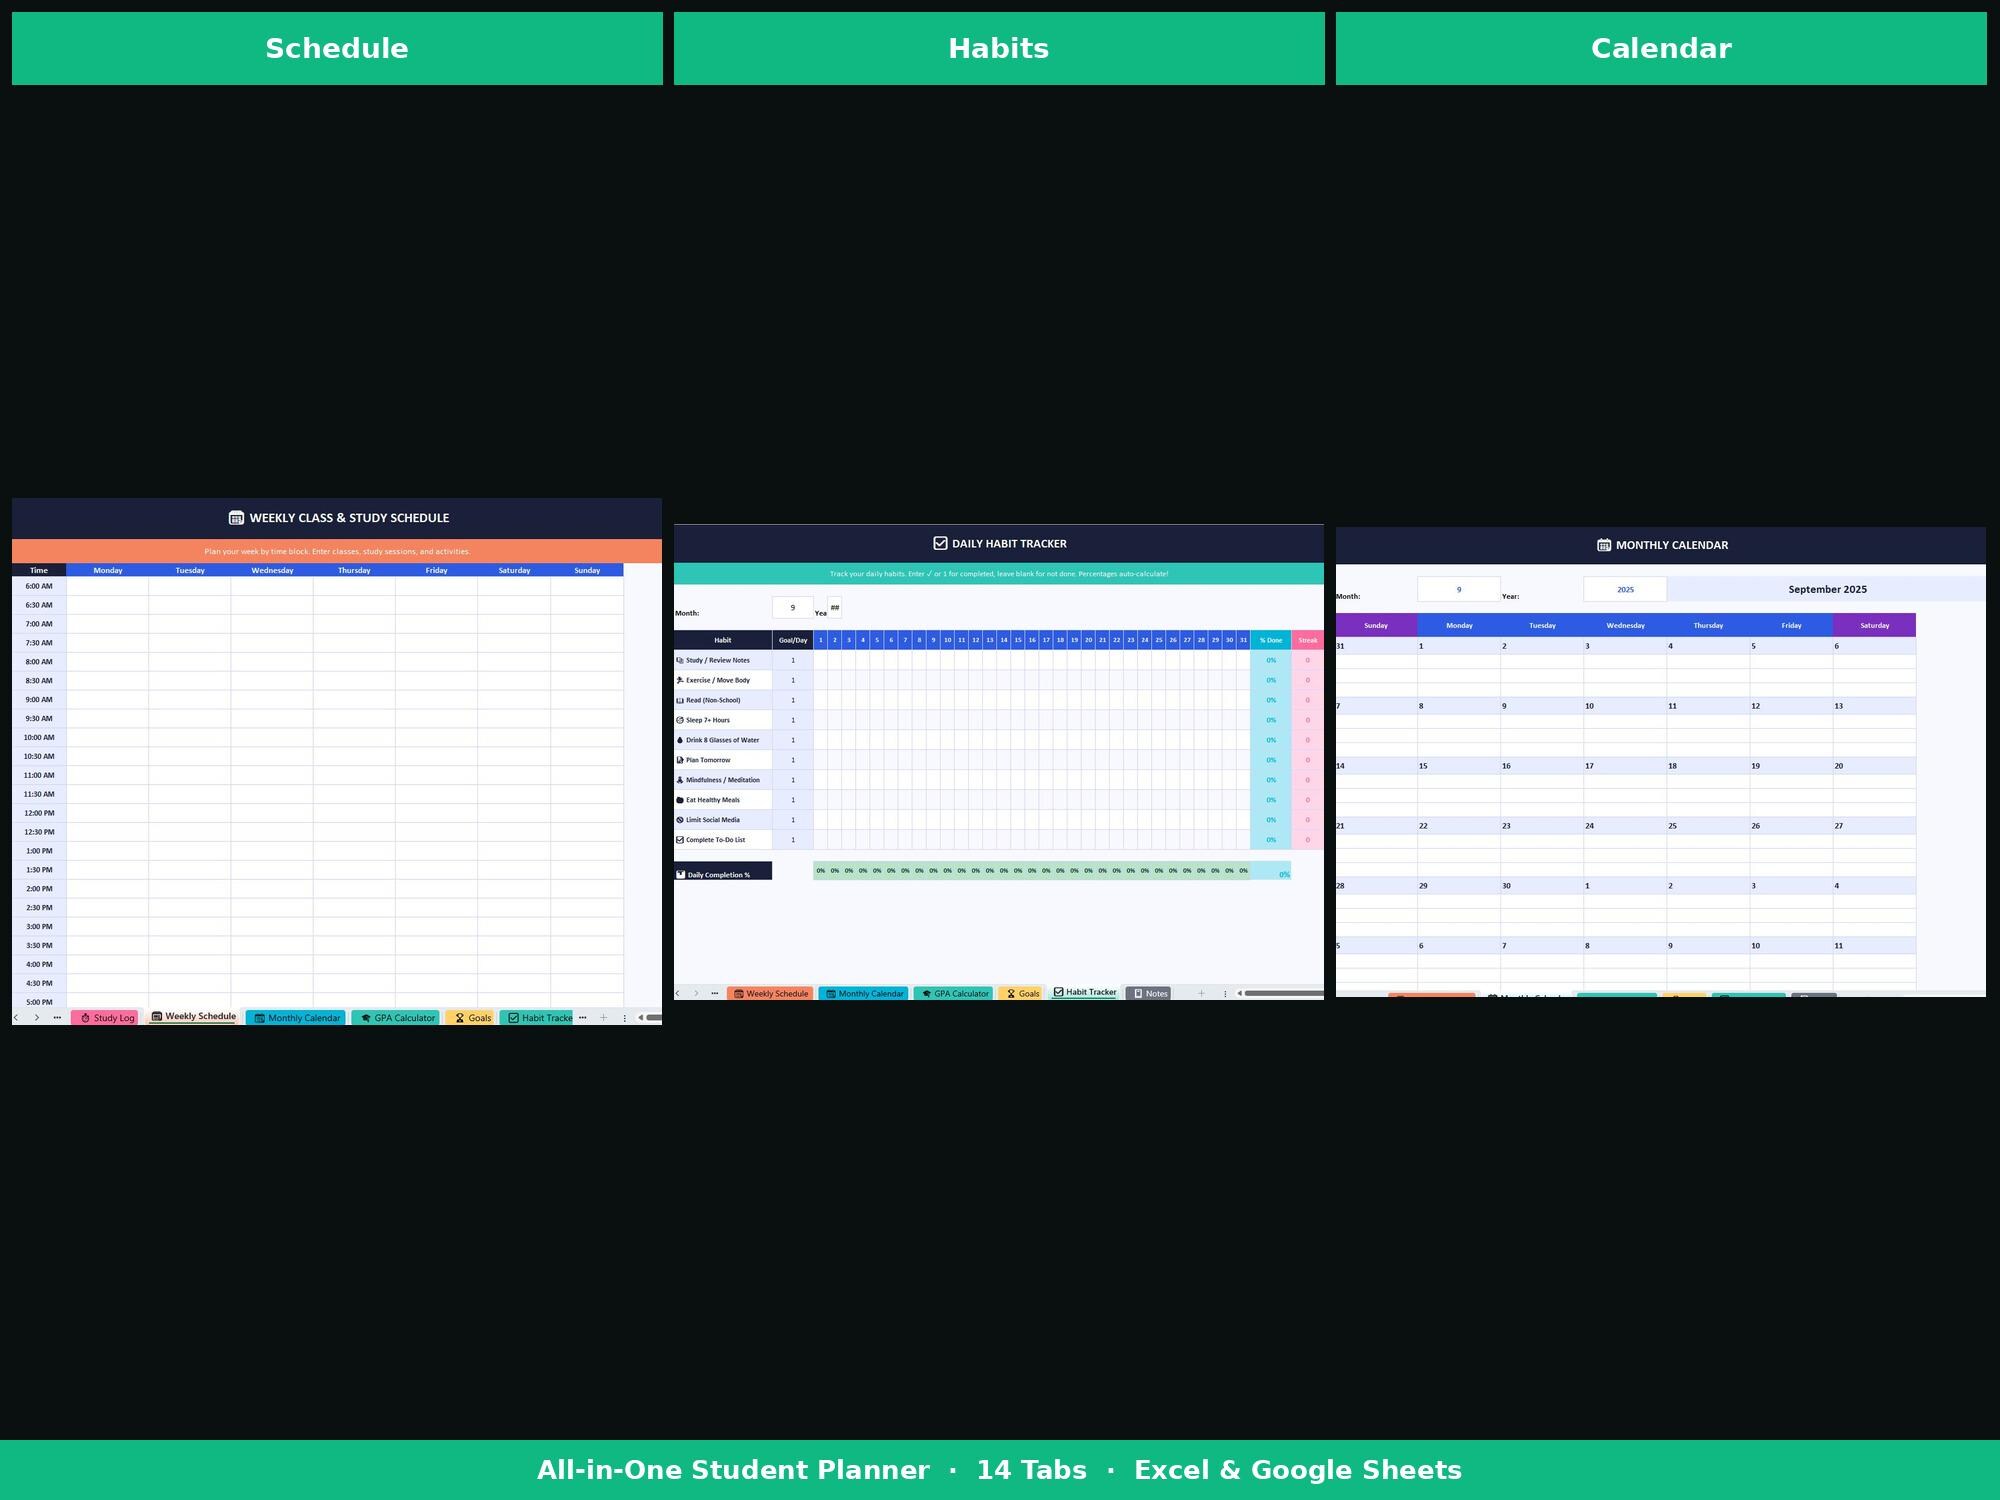The image size is (2000, 1500).
Task: Select Weekly Schedule tab in Schedule sheet
Action: coord(194,1016)
